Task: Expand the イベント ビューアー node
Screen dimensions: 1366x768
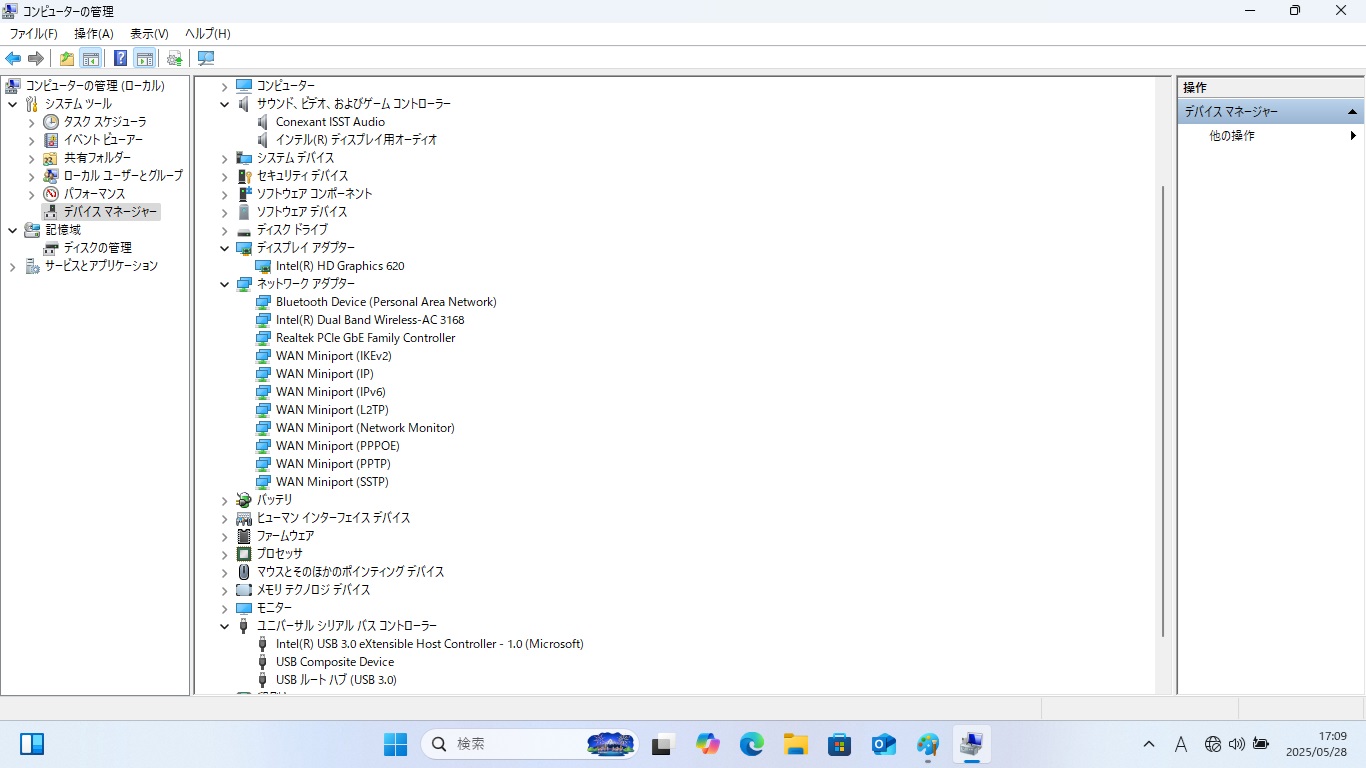Action: pyautogui.click(x=31, y=140)
